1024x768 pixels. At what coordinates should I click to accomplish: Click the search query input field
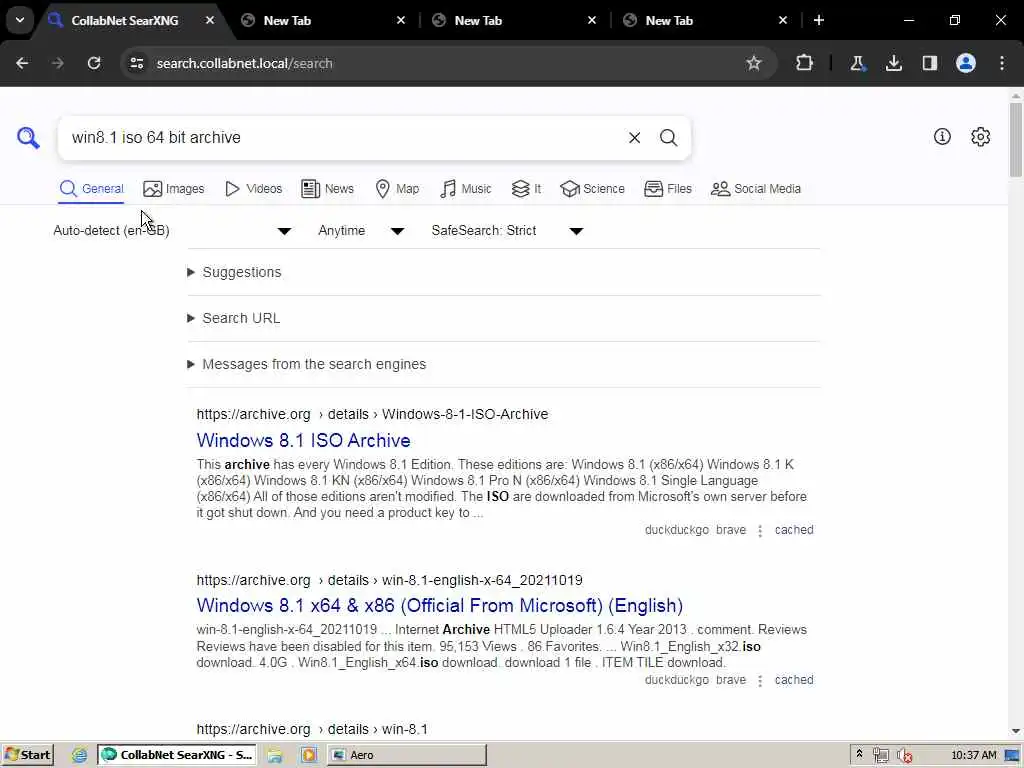pyautogui.click(x=343, y=138)
